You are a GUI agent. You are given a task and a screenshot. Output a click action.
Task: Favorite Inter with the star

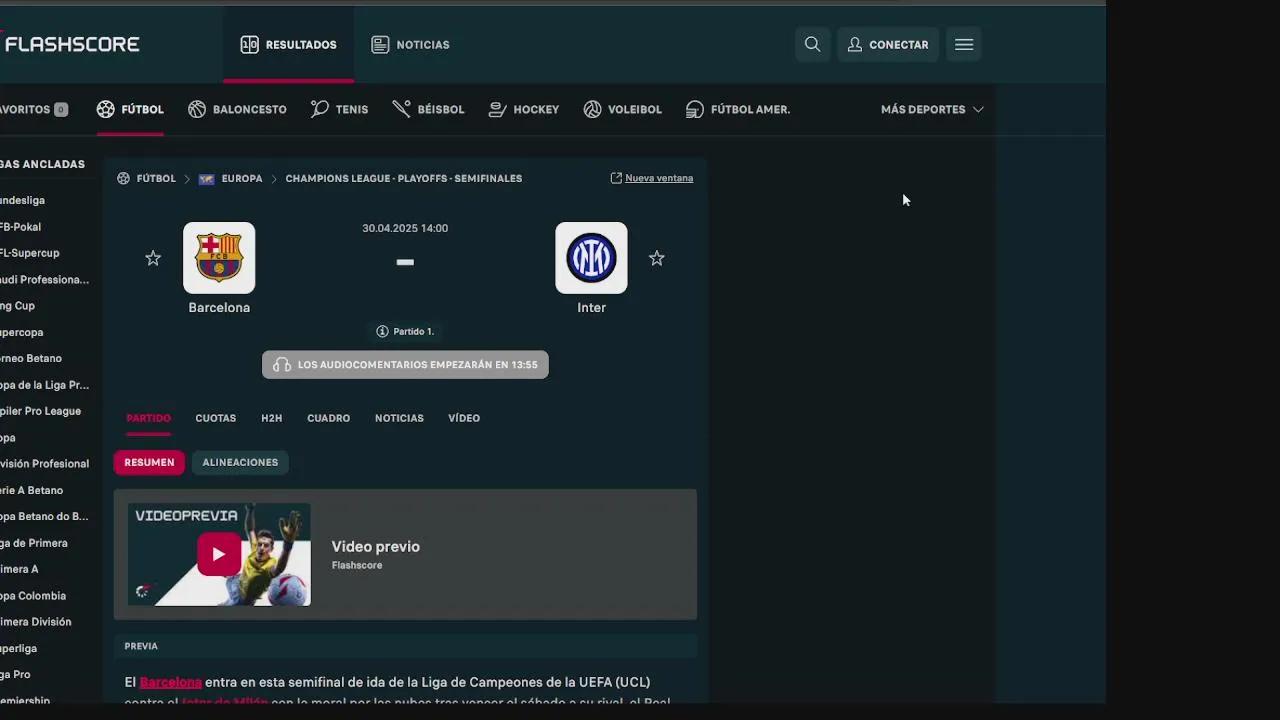(657, 258)
